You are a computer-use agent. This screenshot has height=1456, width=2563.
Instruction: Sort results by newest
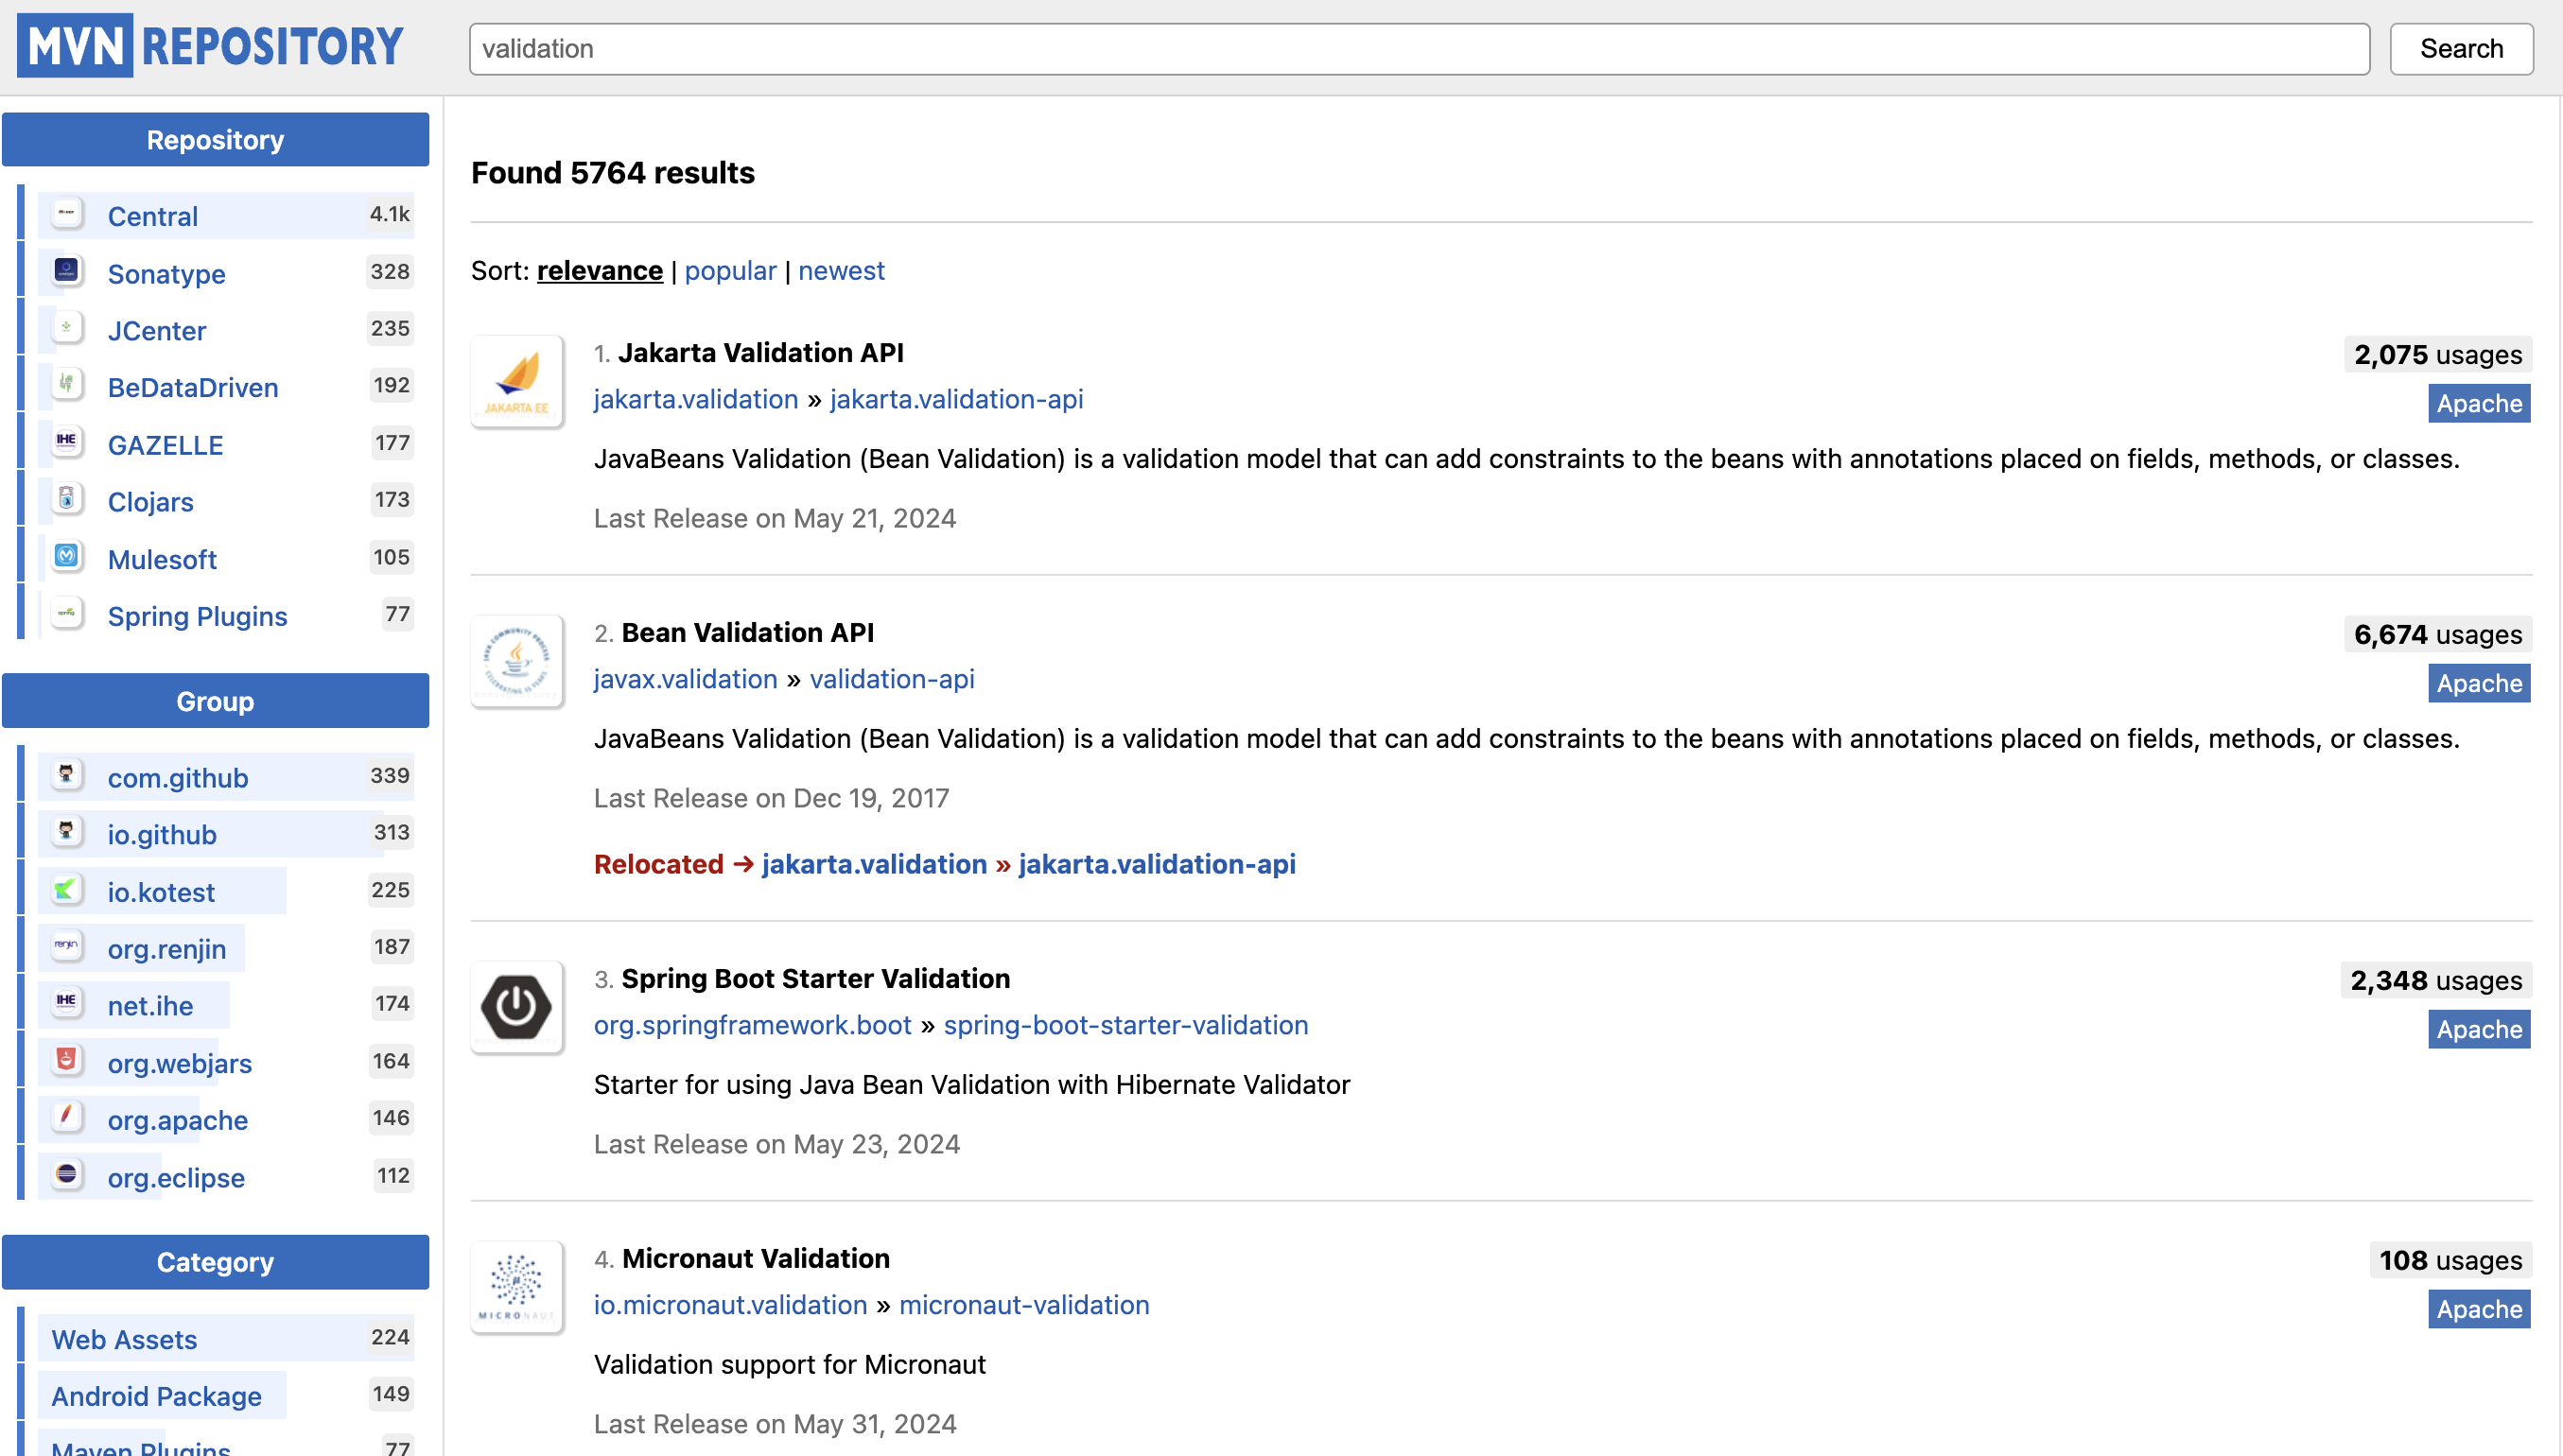click(x=841, y=271)
